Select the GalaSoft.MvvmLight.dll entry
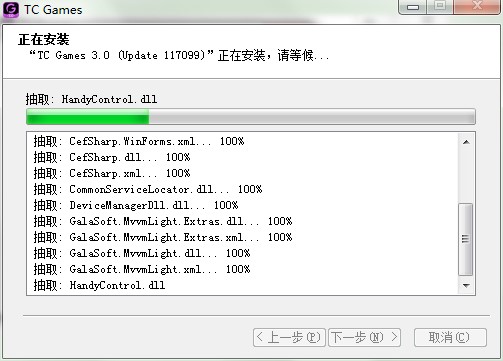 click(x=142, y=253)
